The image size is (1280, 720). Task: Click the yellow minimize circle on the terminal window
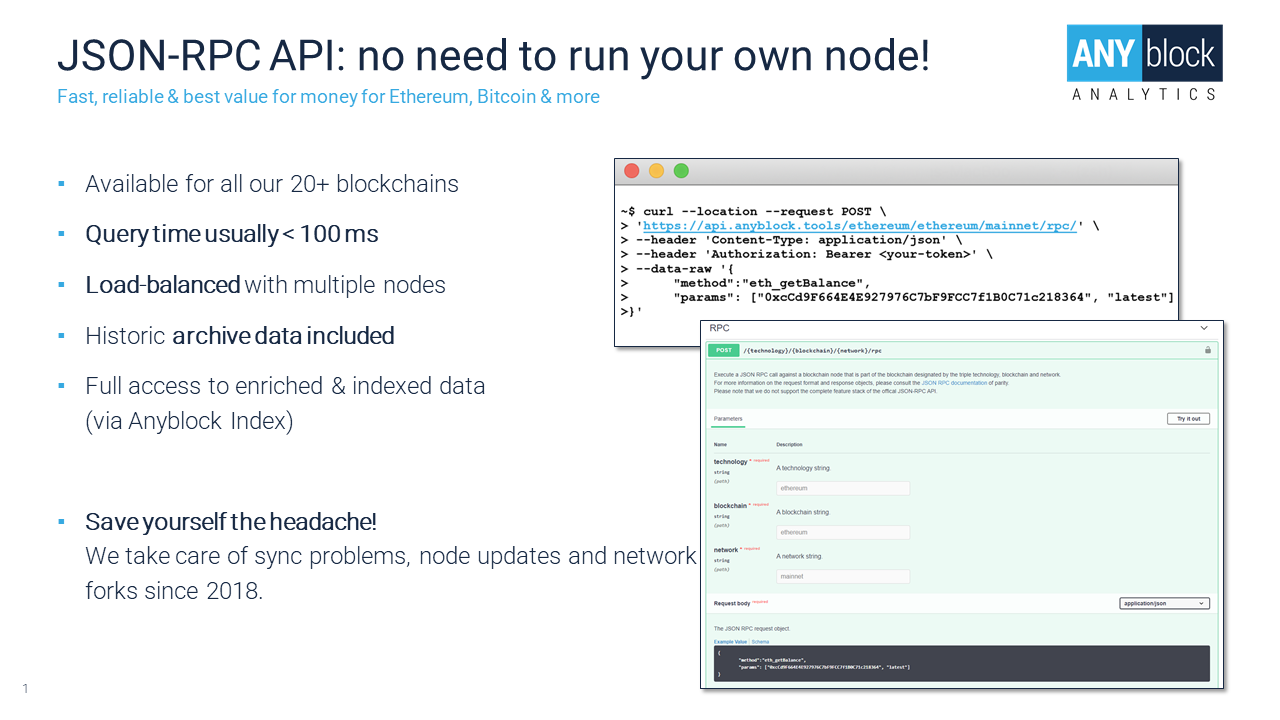656,170
